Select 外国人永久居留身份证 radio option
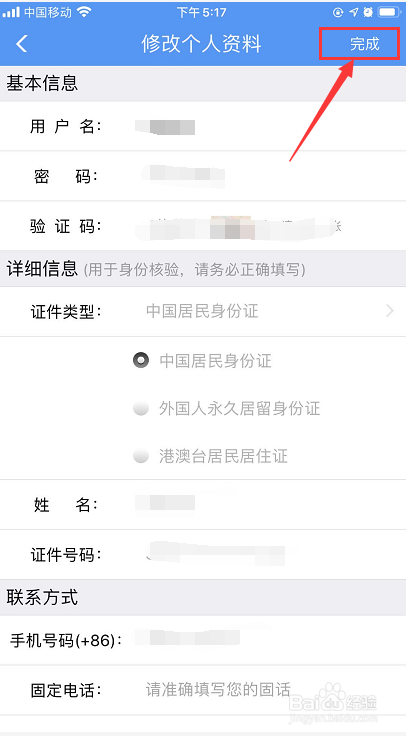This screenshot has width=406, height=736. tap(141, 408)
